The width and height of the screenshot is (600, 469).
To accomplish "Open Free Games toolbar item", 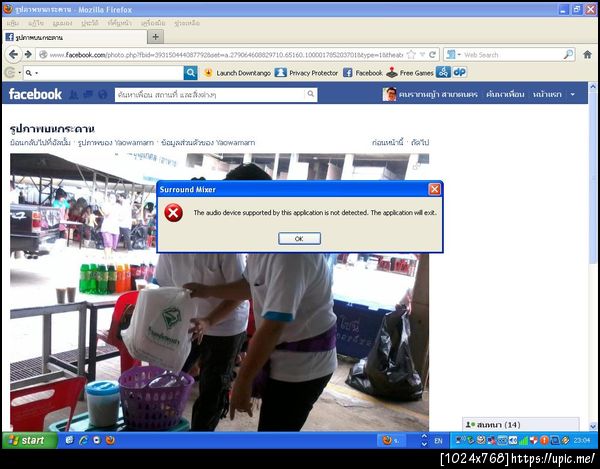I will tap(409, 73).
